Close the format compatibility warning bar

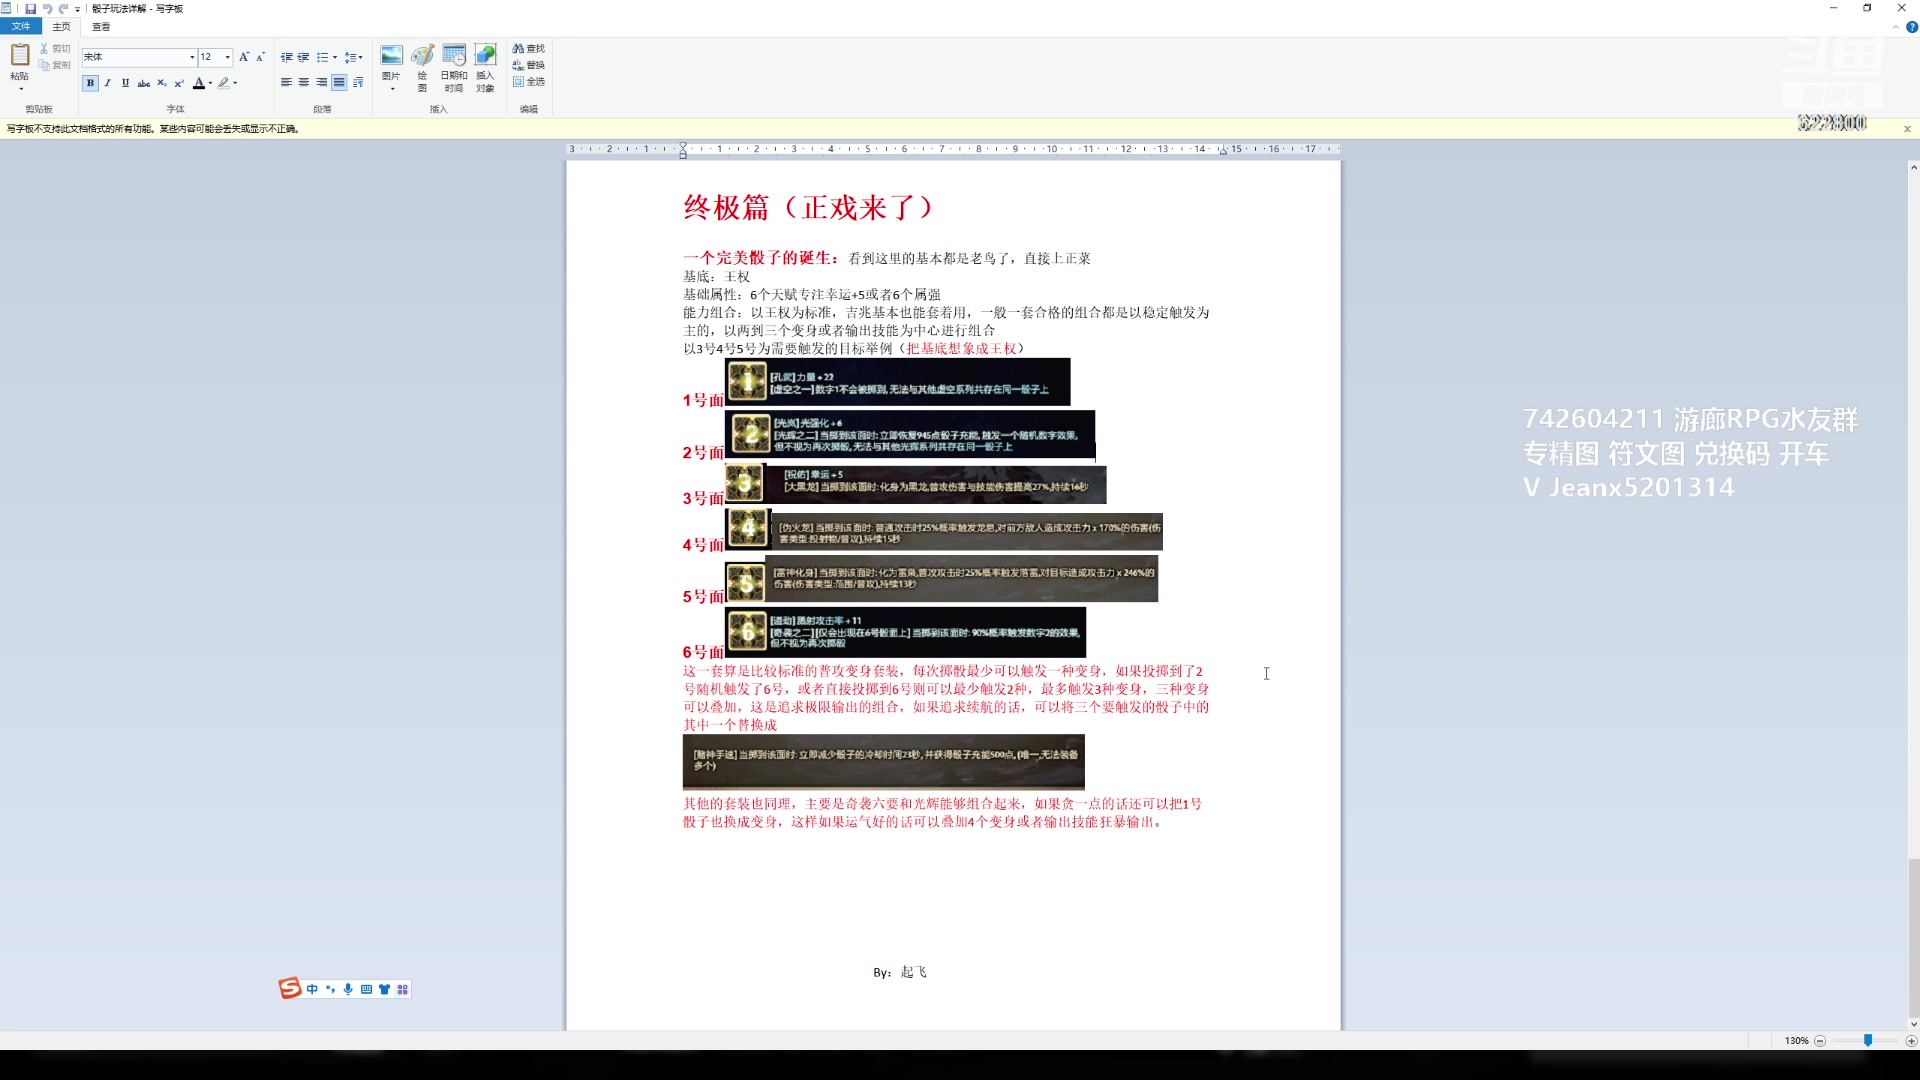pos(1907,128)
